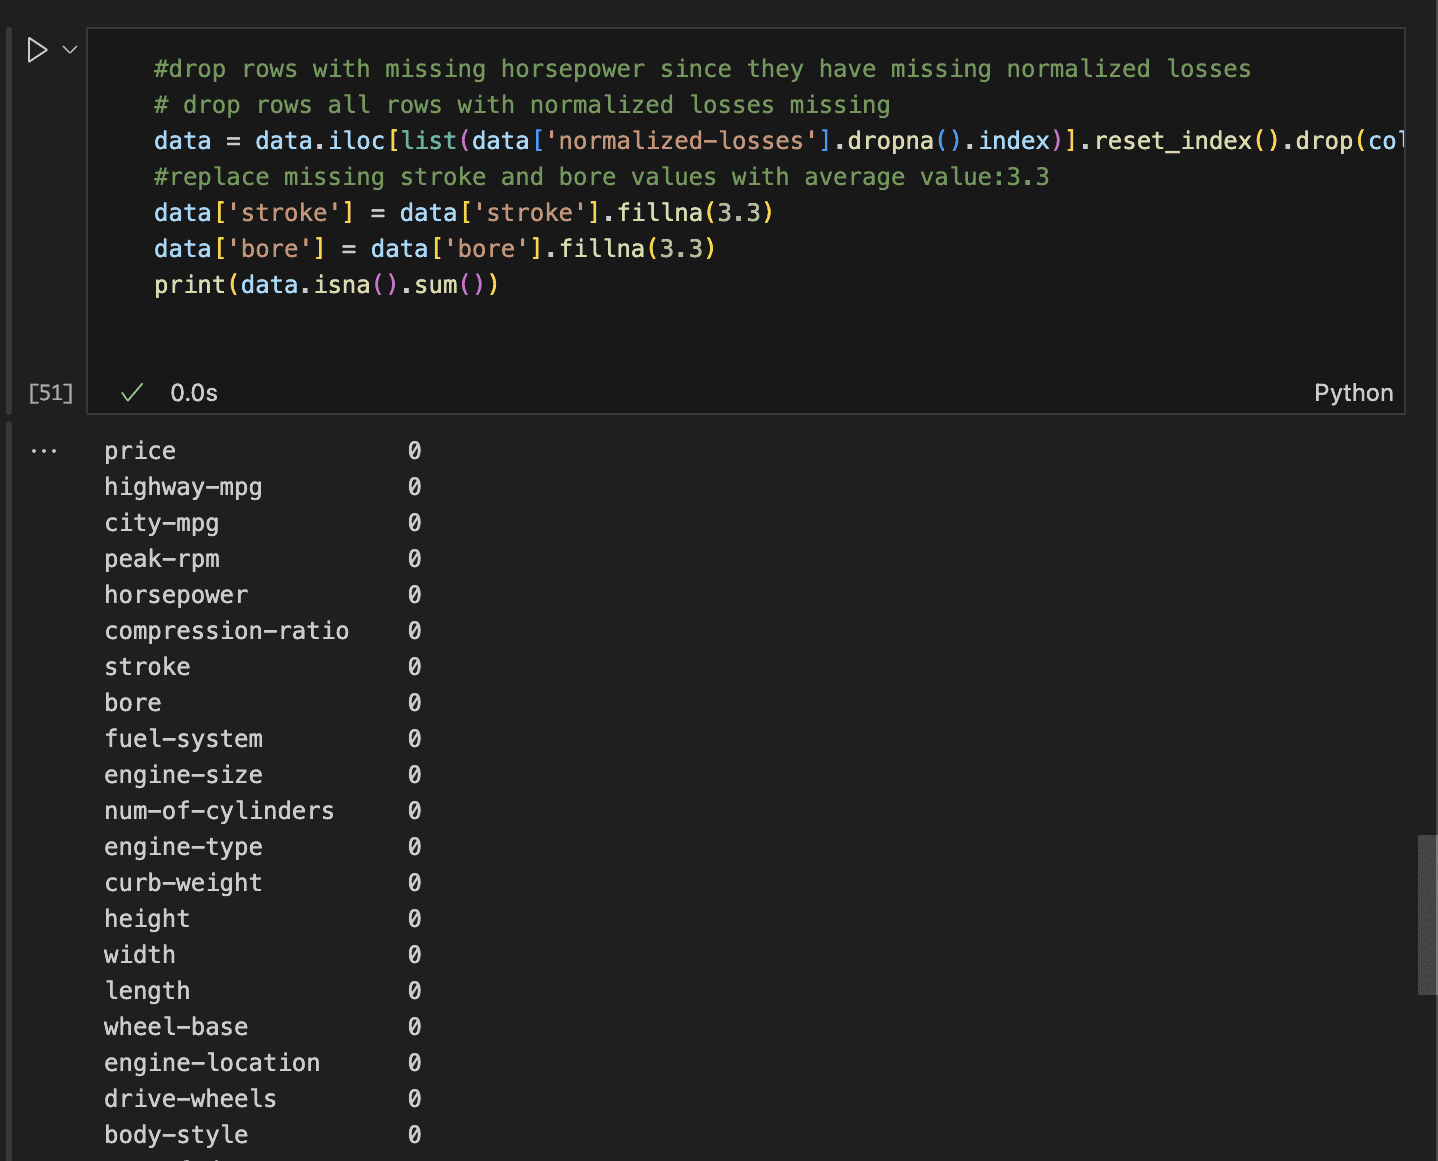This screenshot has width=1438, height=1161.
Task: Click the horsepower comment at the top
Action: [x=700, y=68]
